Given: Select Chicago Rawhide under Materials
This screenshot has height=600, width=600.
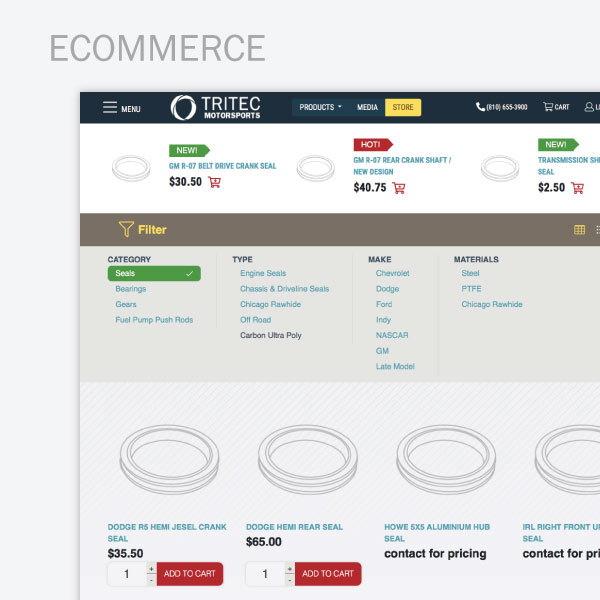Looking at the screenshot, I should (492, 305).
